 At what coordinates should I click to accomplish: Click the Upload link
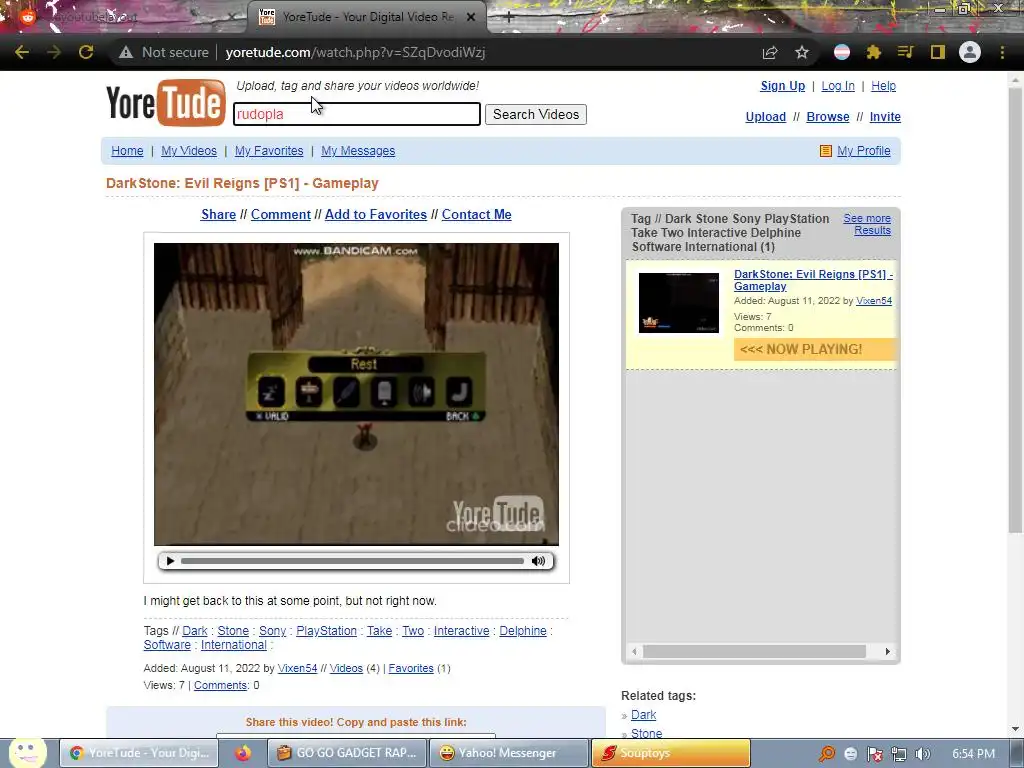765,116
